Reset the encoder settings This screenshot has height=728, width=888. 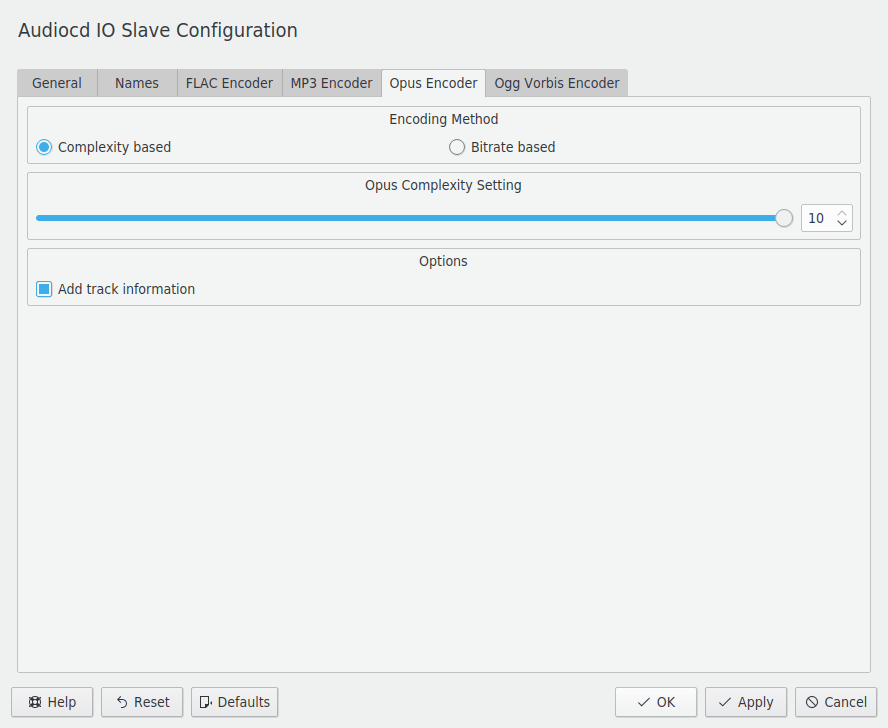coord(142,702)
